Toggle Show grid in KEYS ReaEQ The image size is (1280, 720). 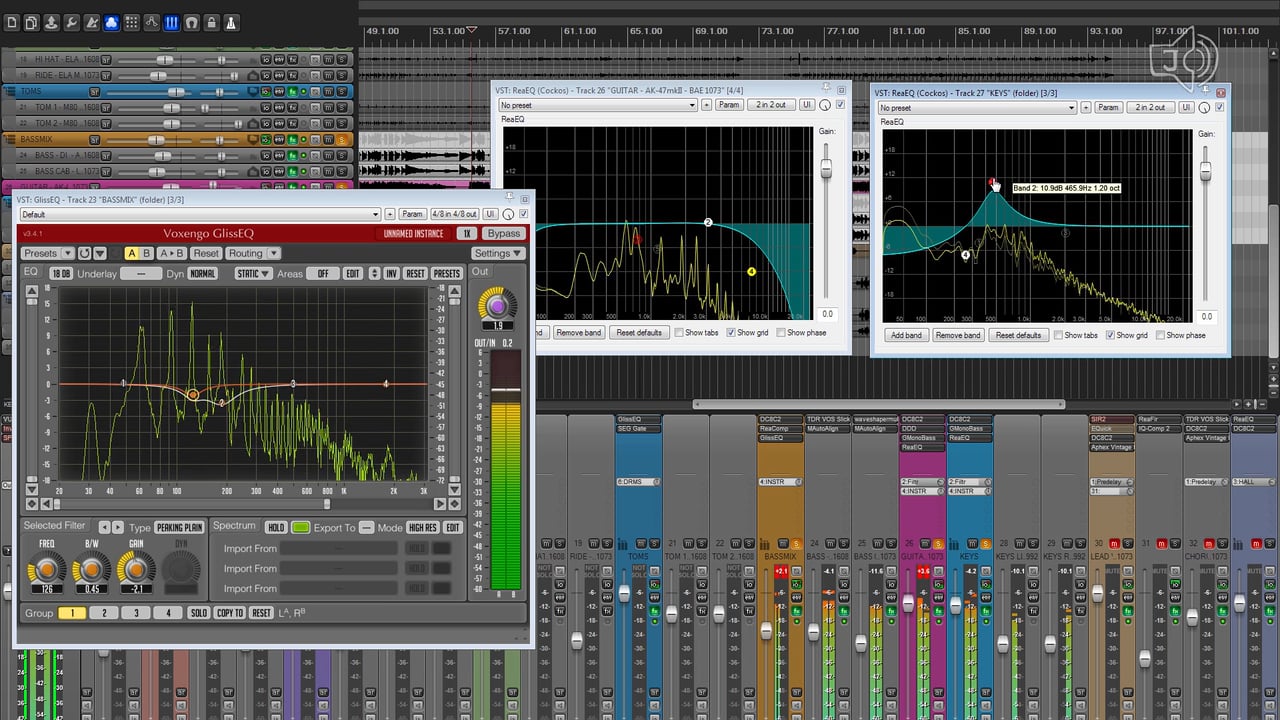click(x=1111, y=335)
